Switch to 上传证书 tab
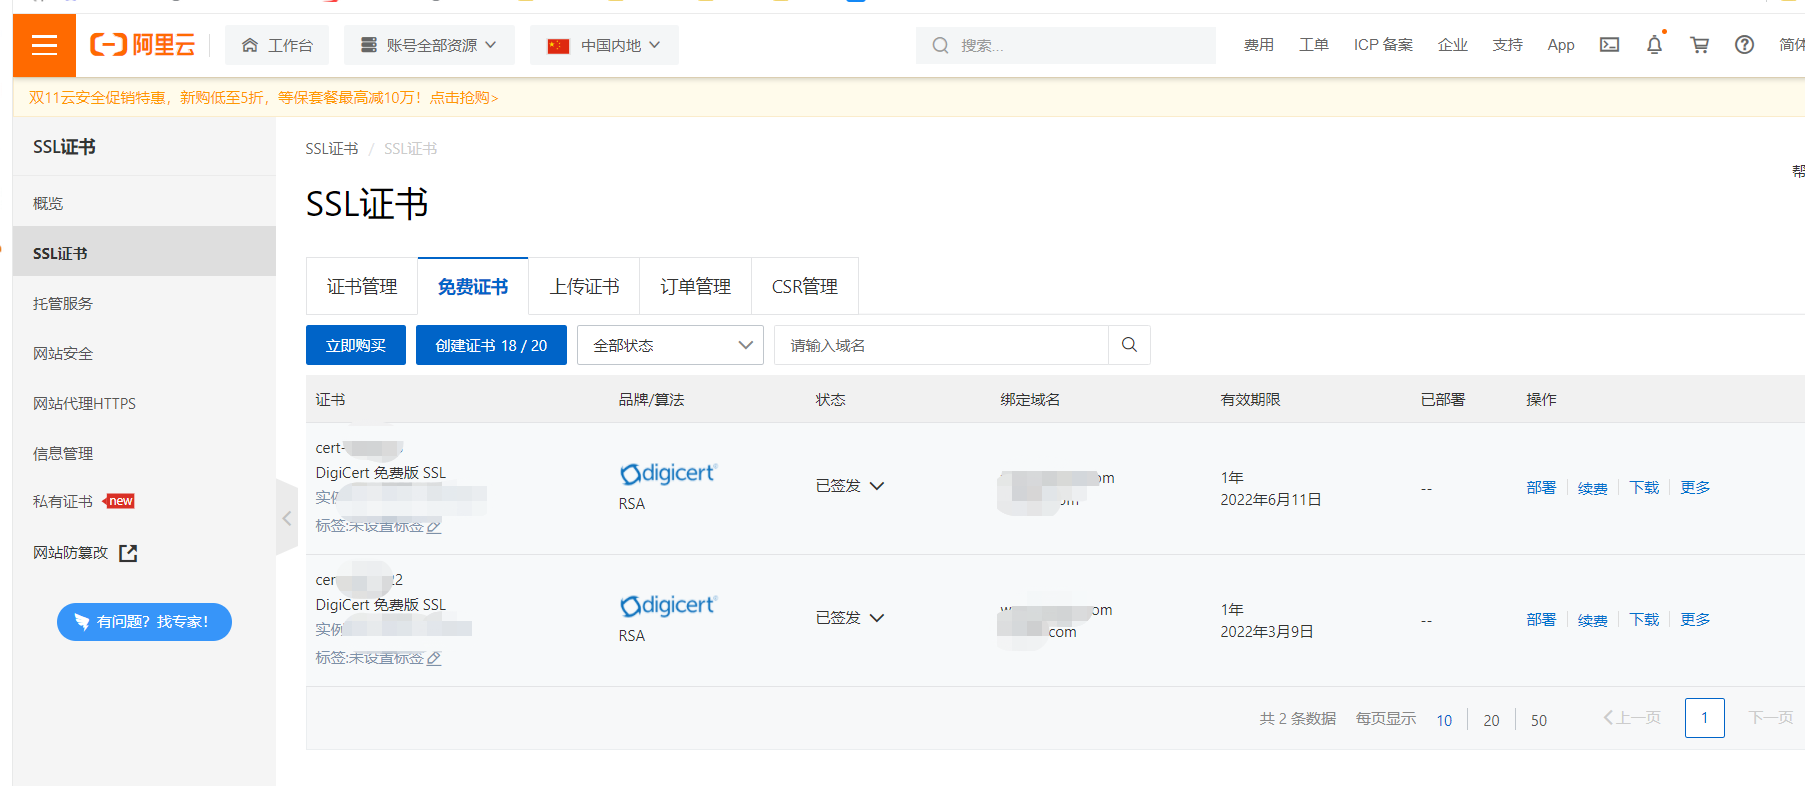The height and width of the screenshot is (786, 1805). tap(584, 287)
